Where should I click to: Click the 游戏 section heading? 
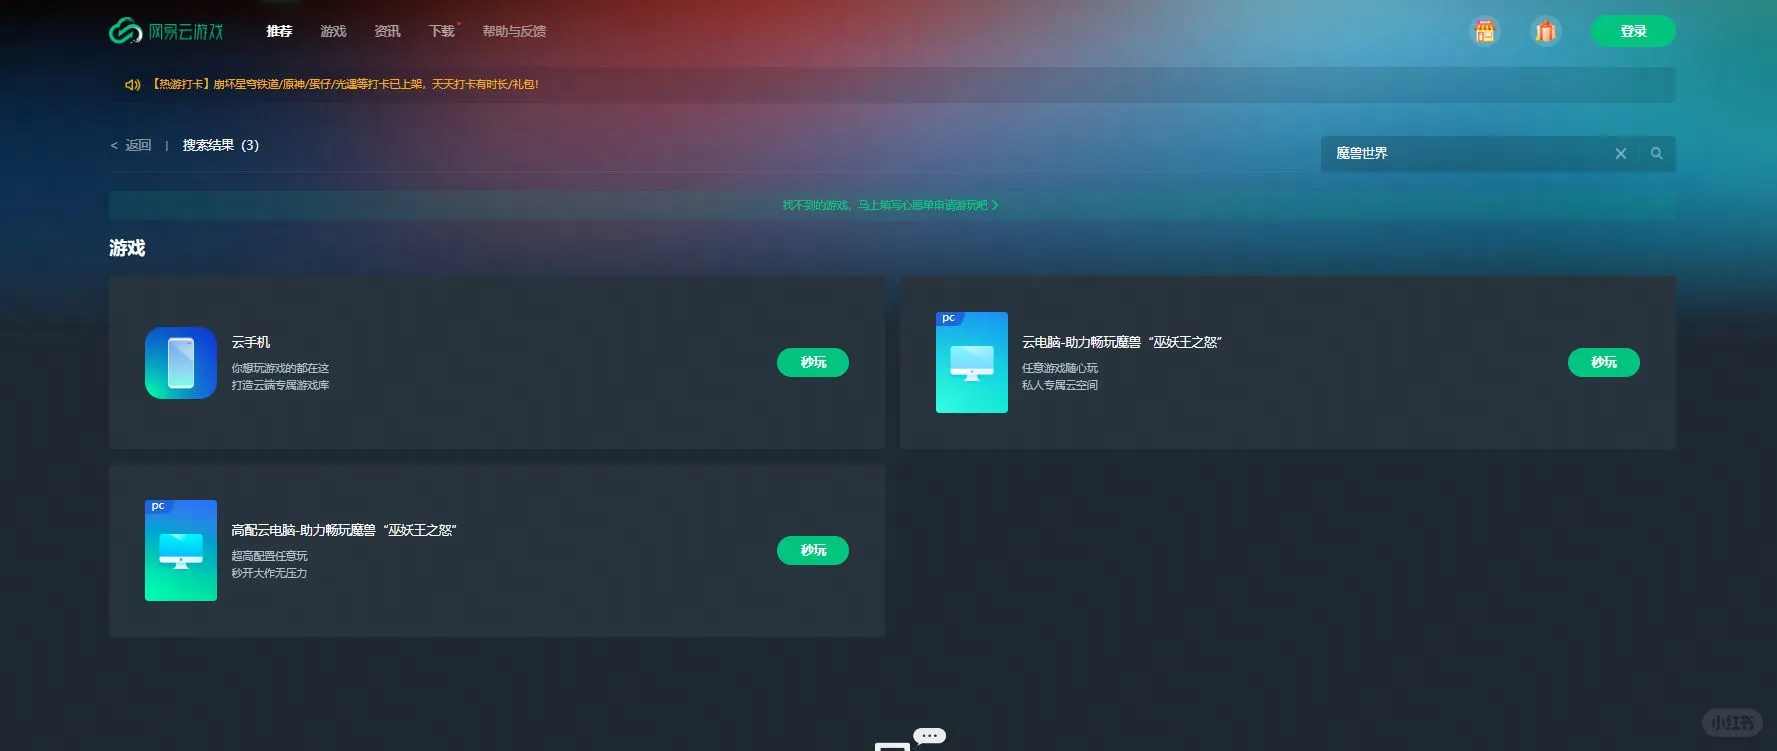pos(127,248)
